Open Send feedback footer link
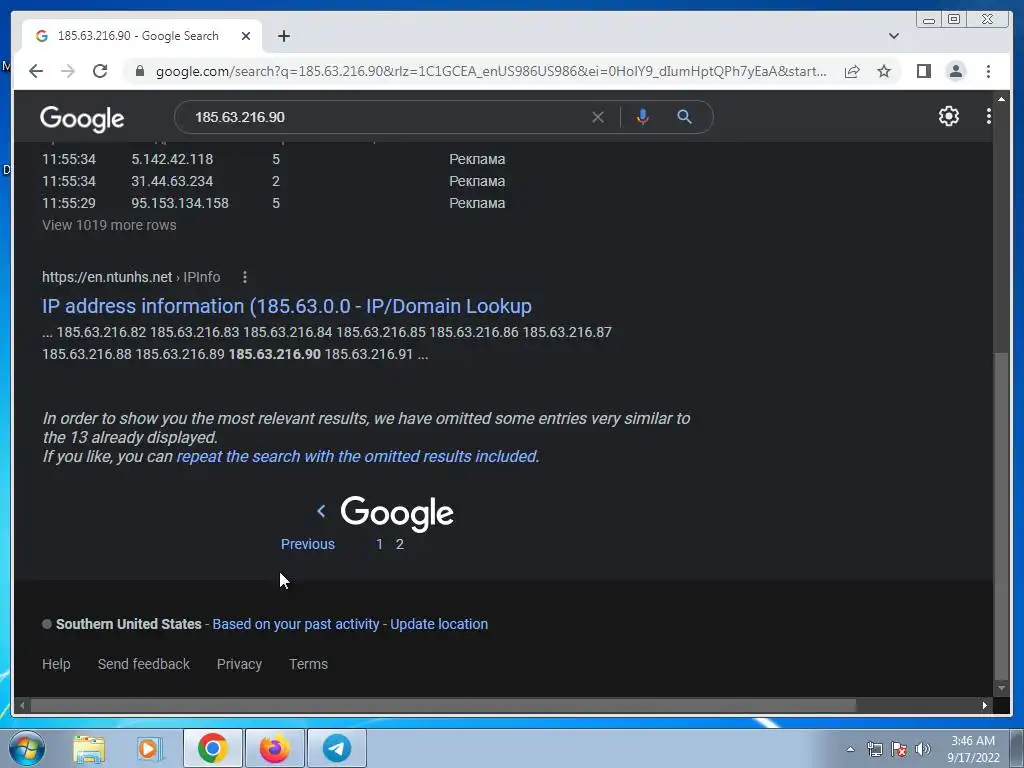The image size is (1024, 768). [x=144, y=664]
